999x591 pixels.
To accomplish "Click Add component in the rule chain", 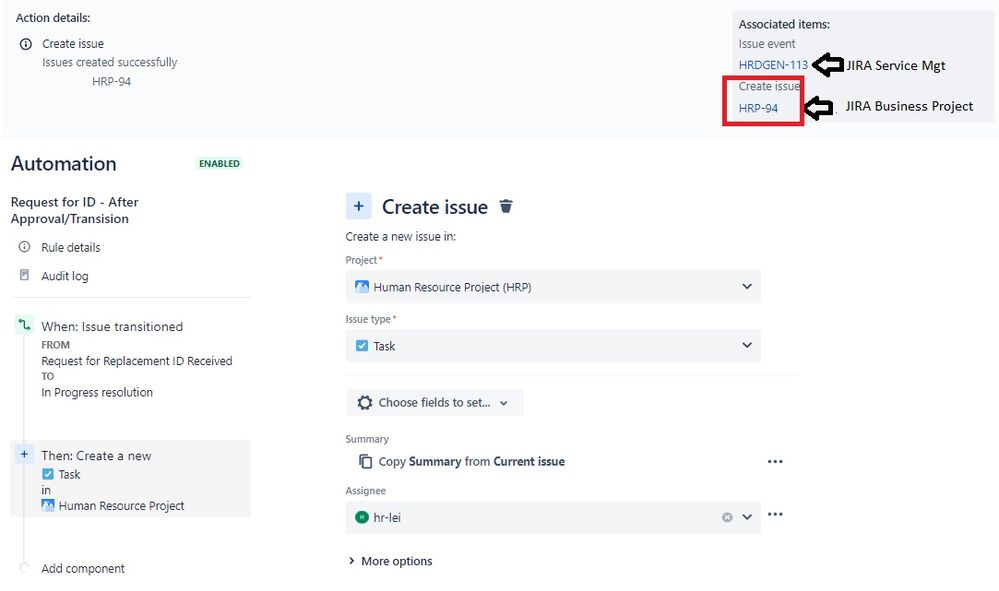I will (x=83, y=568).
